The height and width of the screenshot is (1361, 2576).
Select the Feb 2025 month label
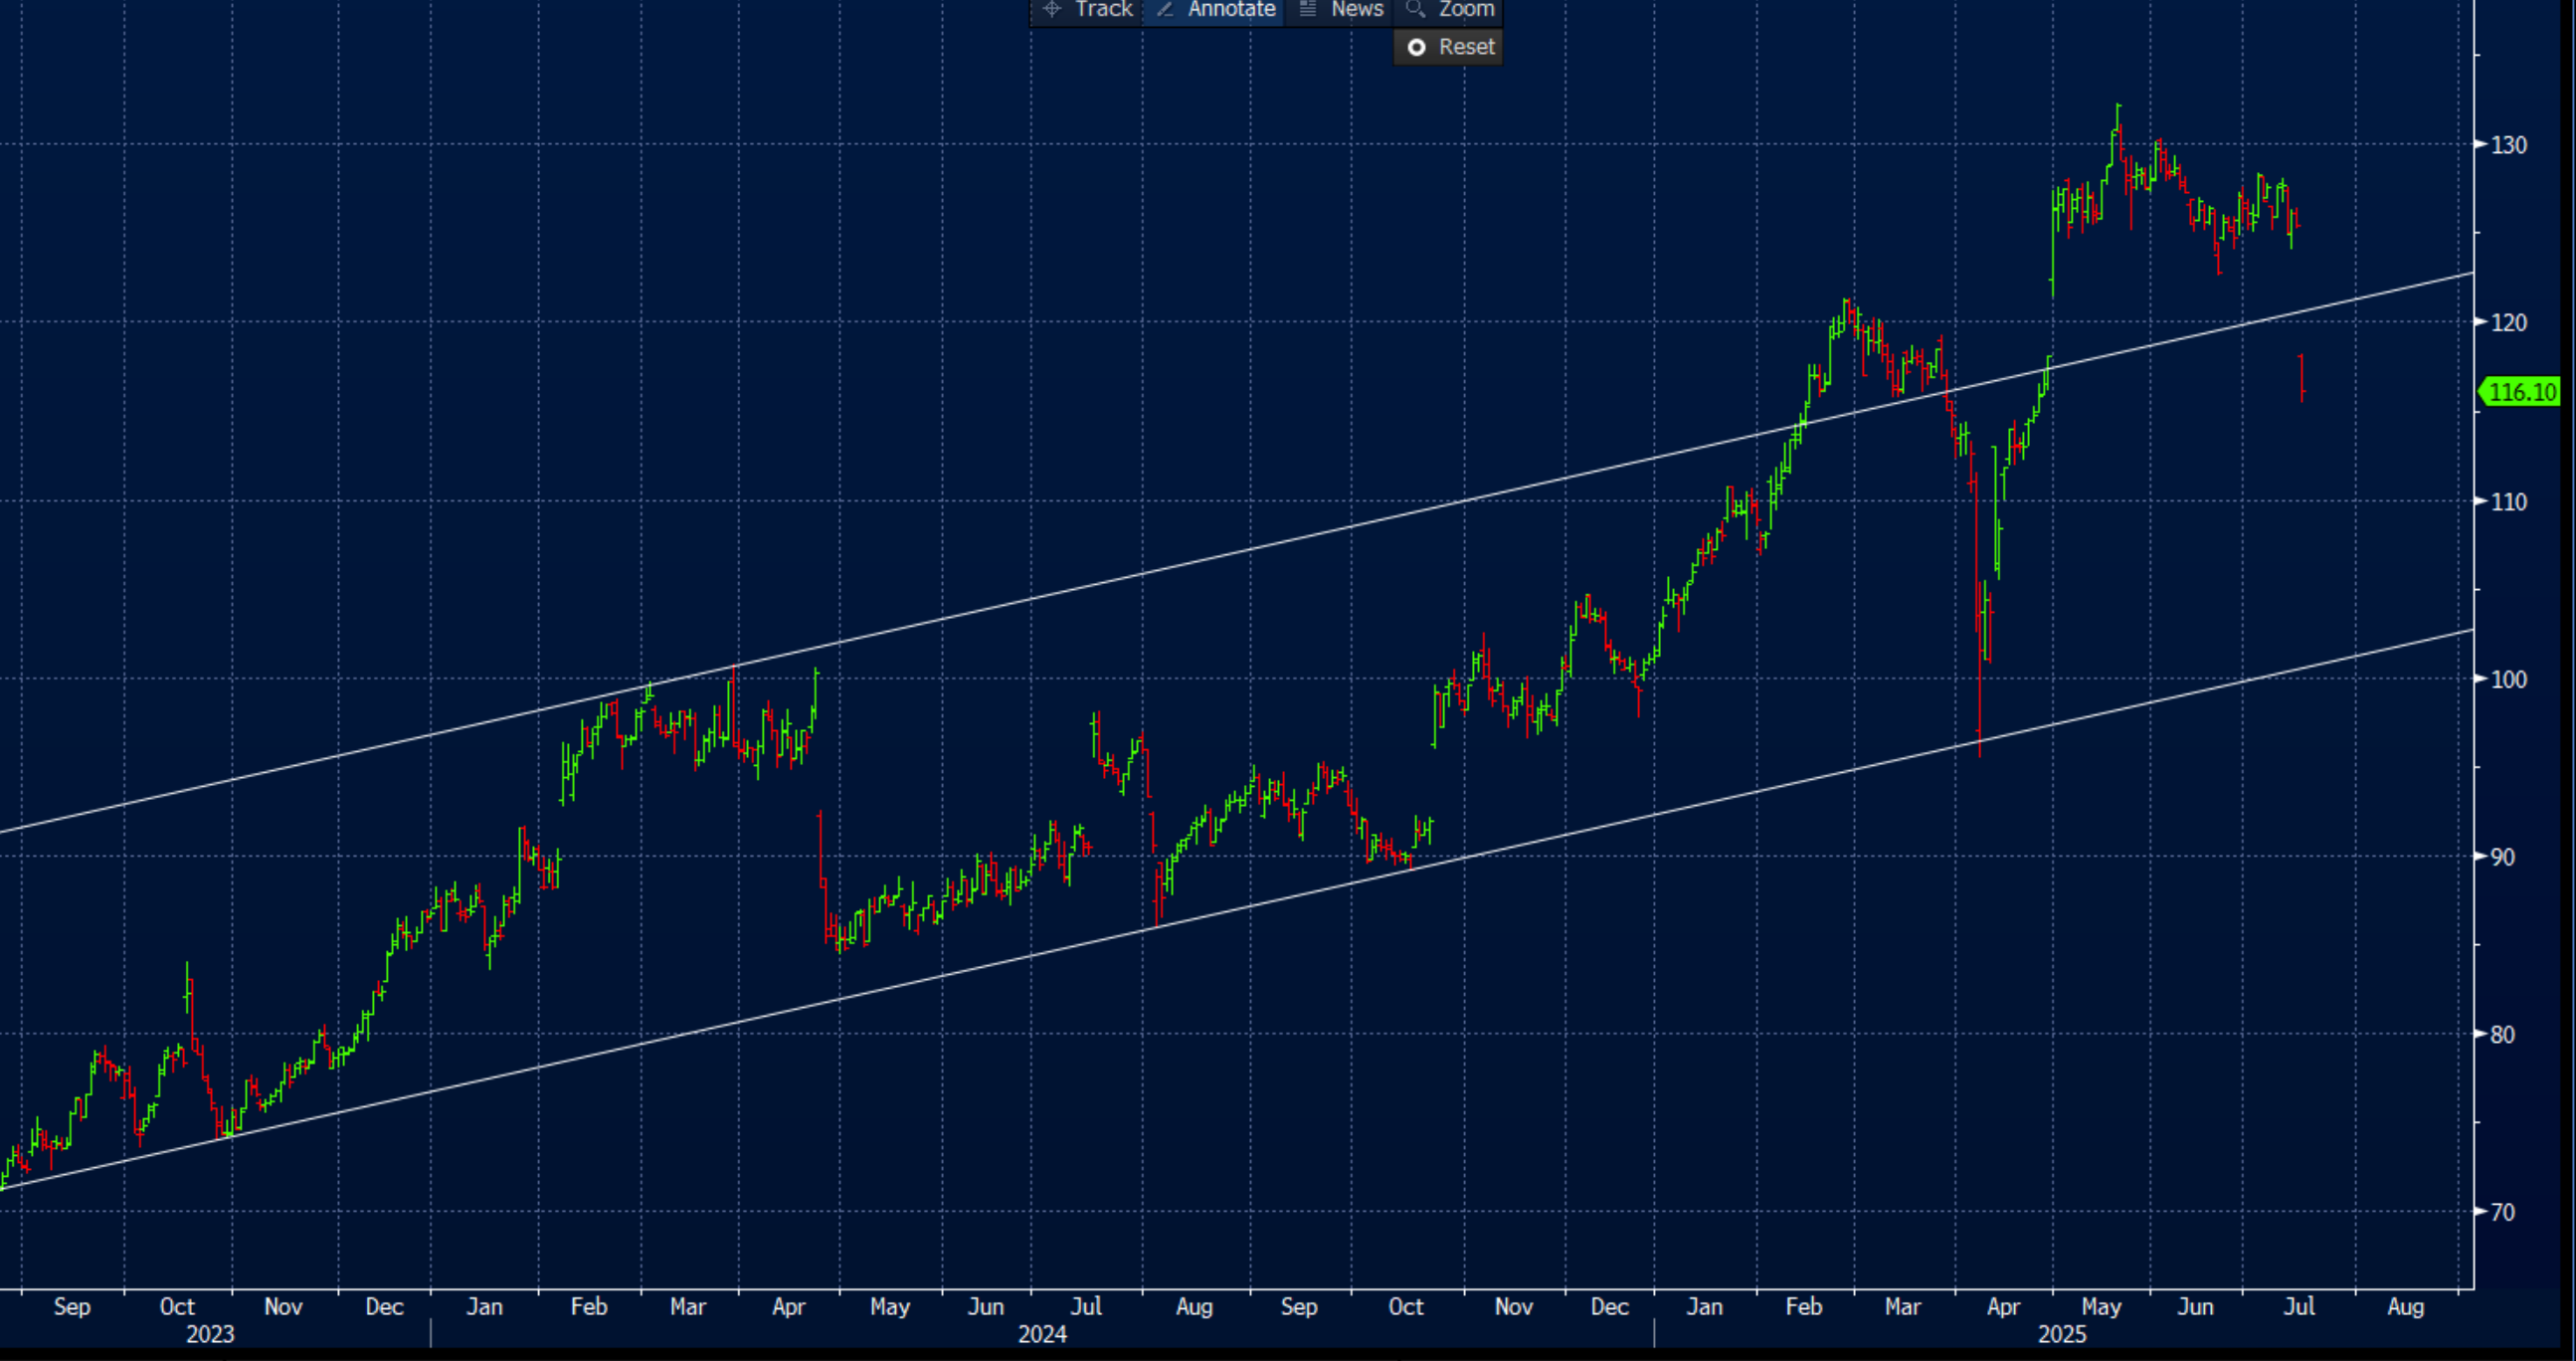tap(1804, 1306)
